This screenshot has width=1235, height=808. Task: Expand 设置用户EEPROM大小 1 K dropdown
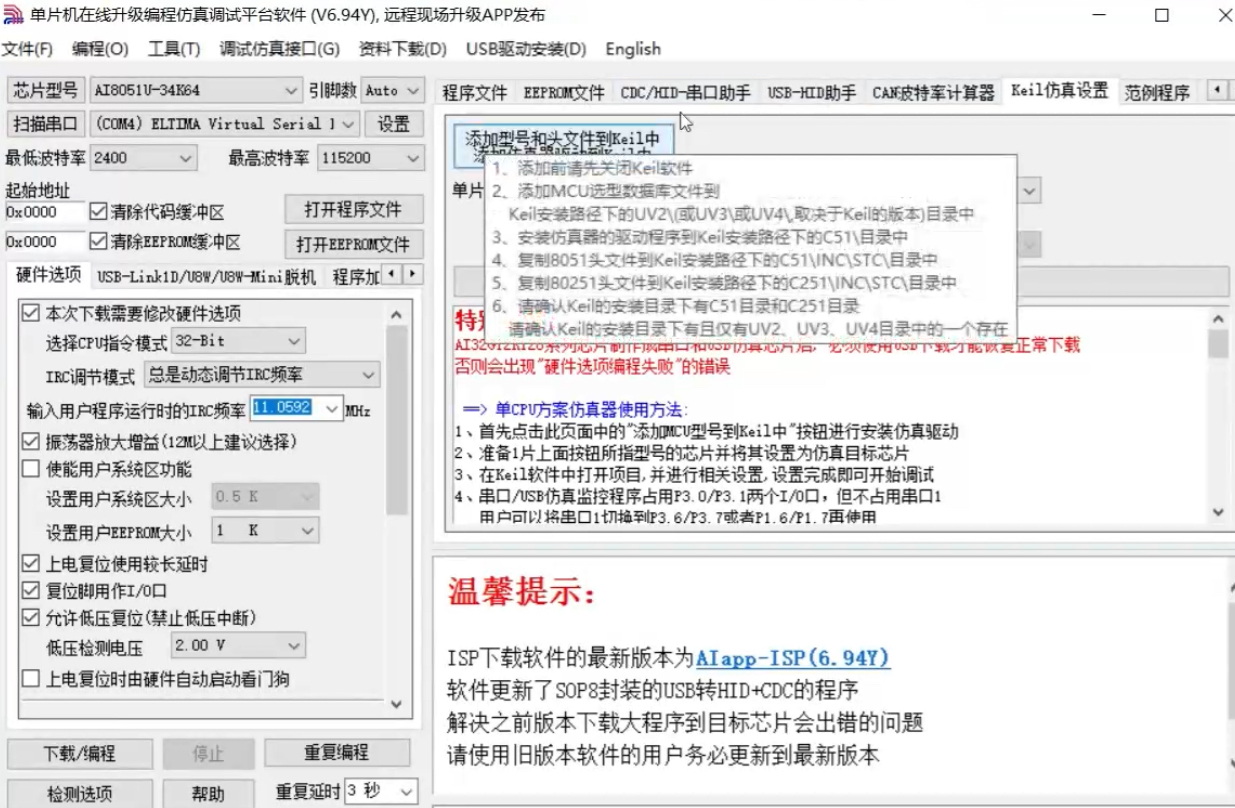[308, 531]
